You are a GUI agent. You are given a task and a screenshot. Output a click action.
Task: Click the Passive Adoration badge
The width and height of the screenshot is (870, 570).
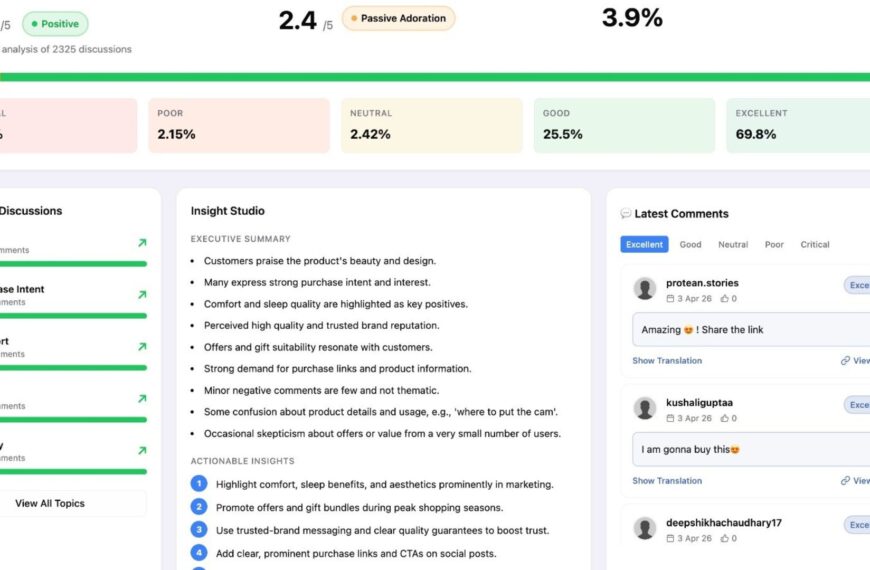398,19
